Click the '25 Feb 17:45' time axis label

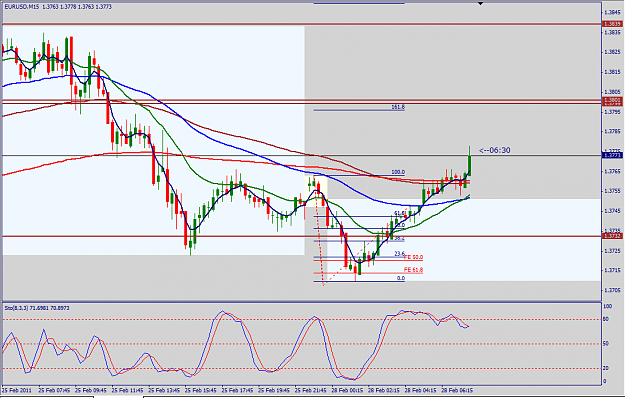coord(238,390)
